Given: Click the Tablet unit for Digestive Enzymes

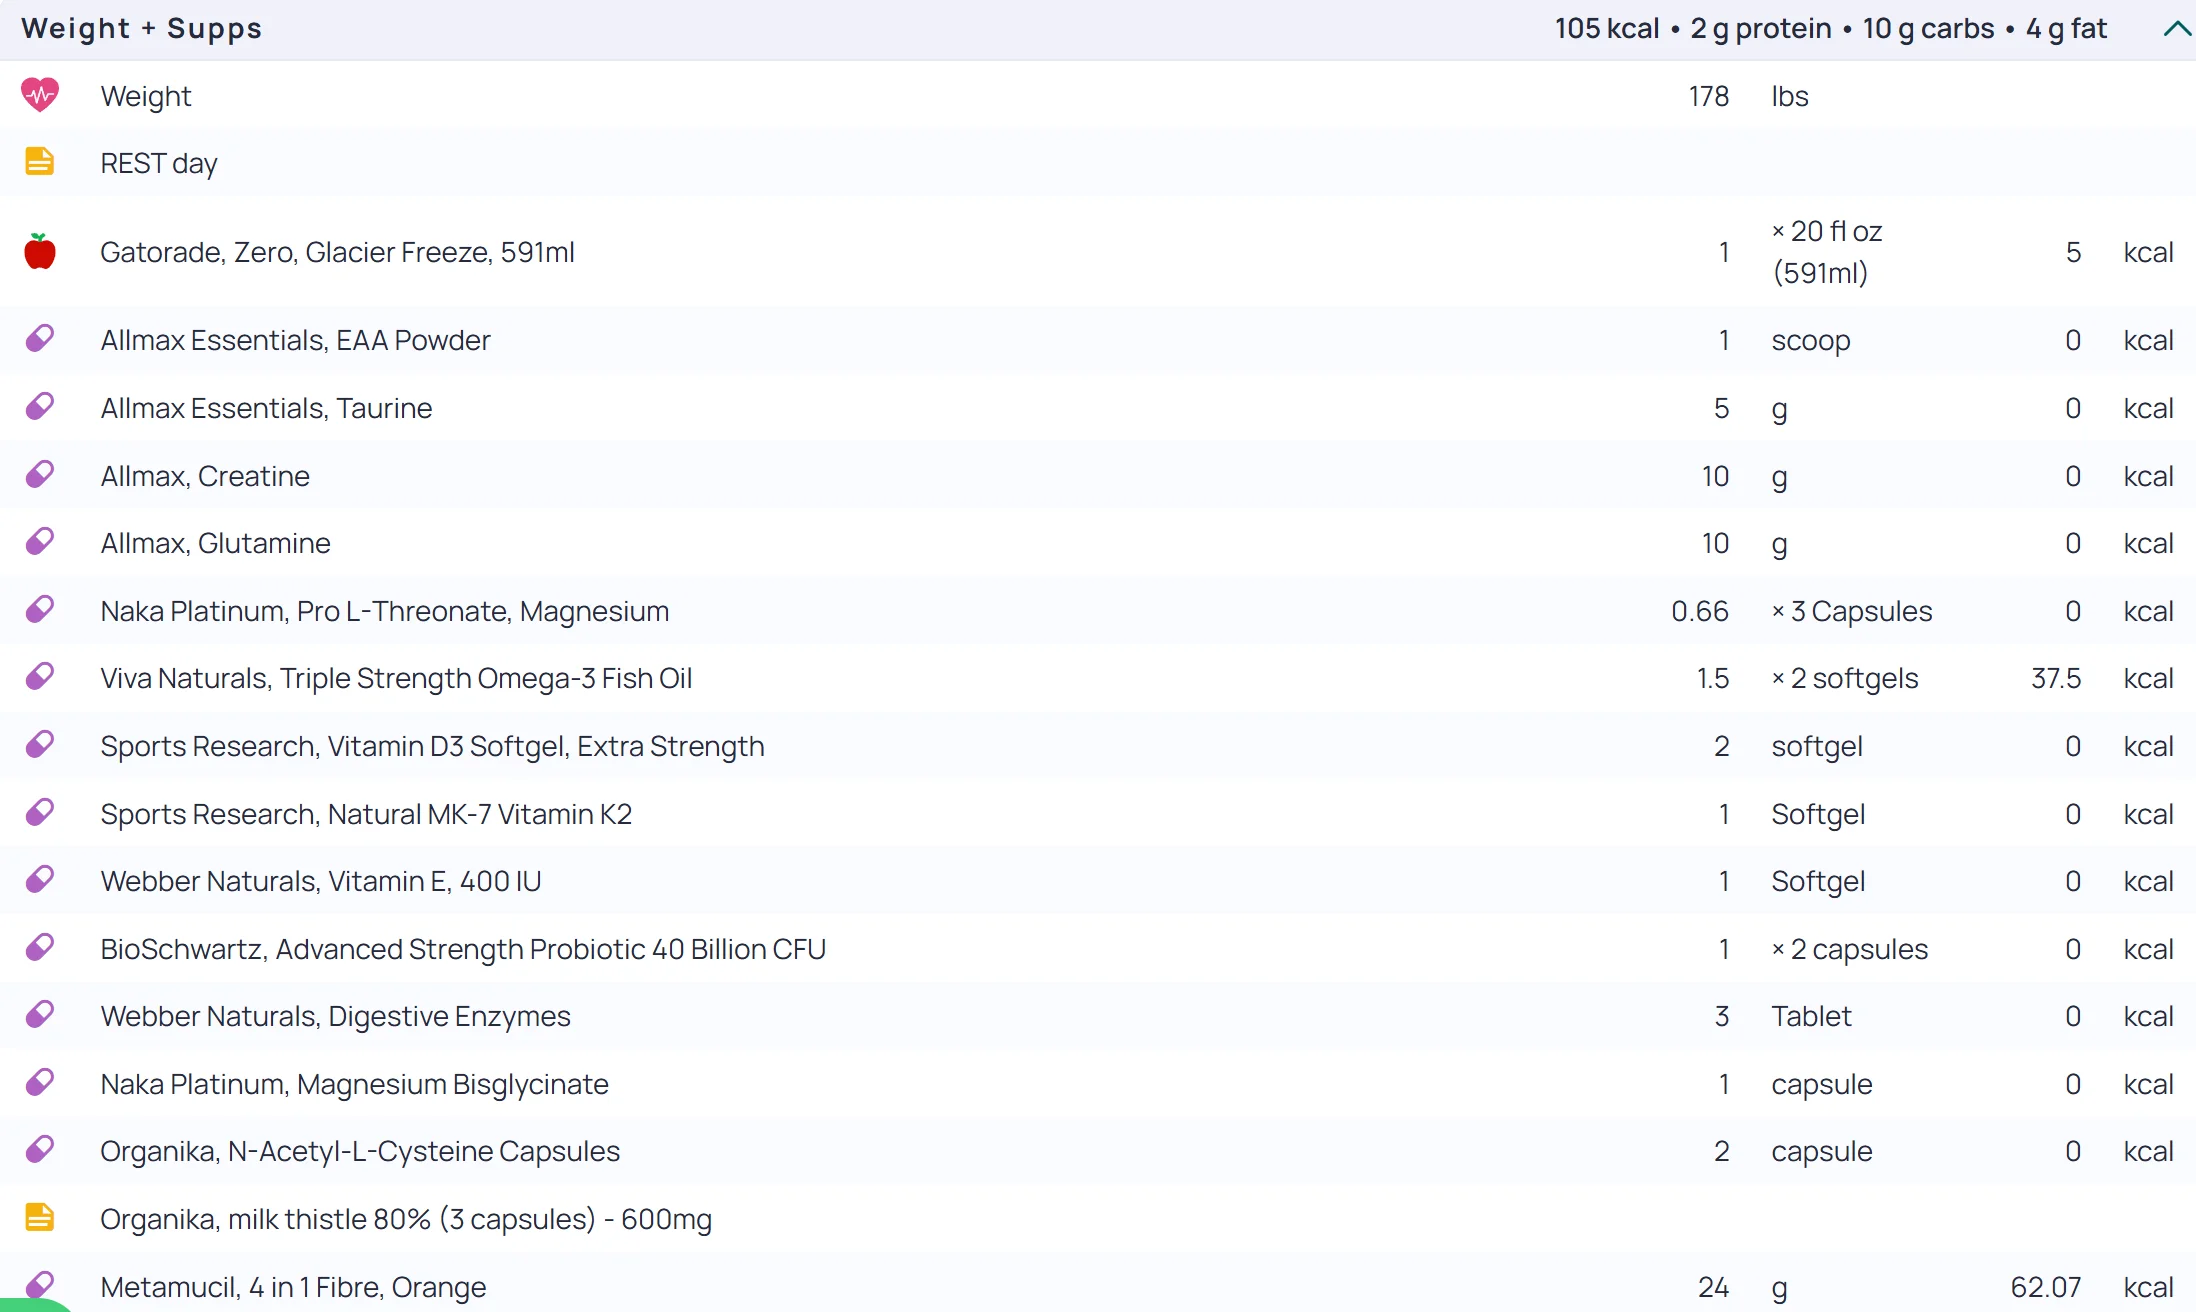Looking at the screenshot, I should [x=1811, y=1016].
